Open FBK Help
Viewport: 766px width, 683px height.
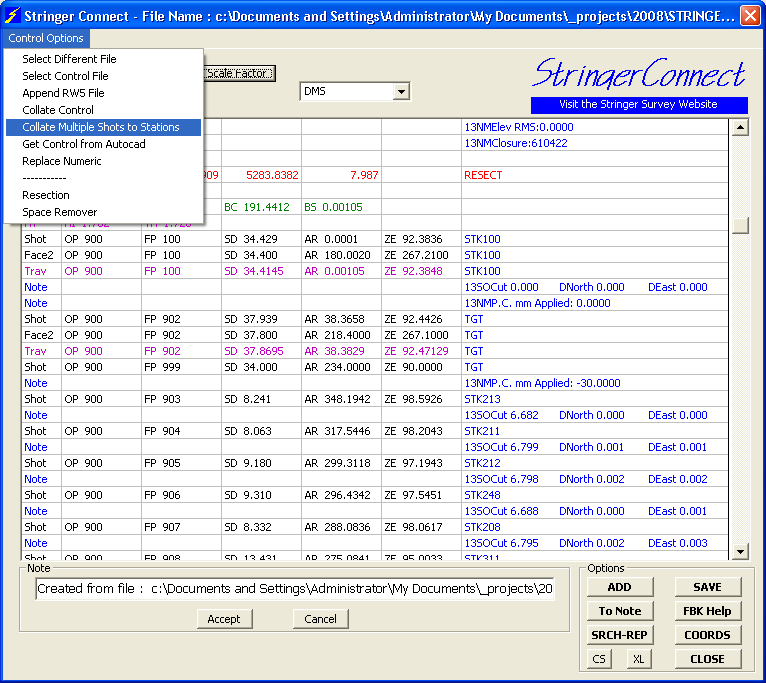pyautogui.click(x=707, y=611)
